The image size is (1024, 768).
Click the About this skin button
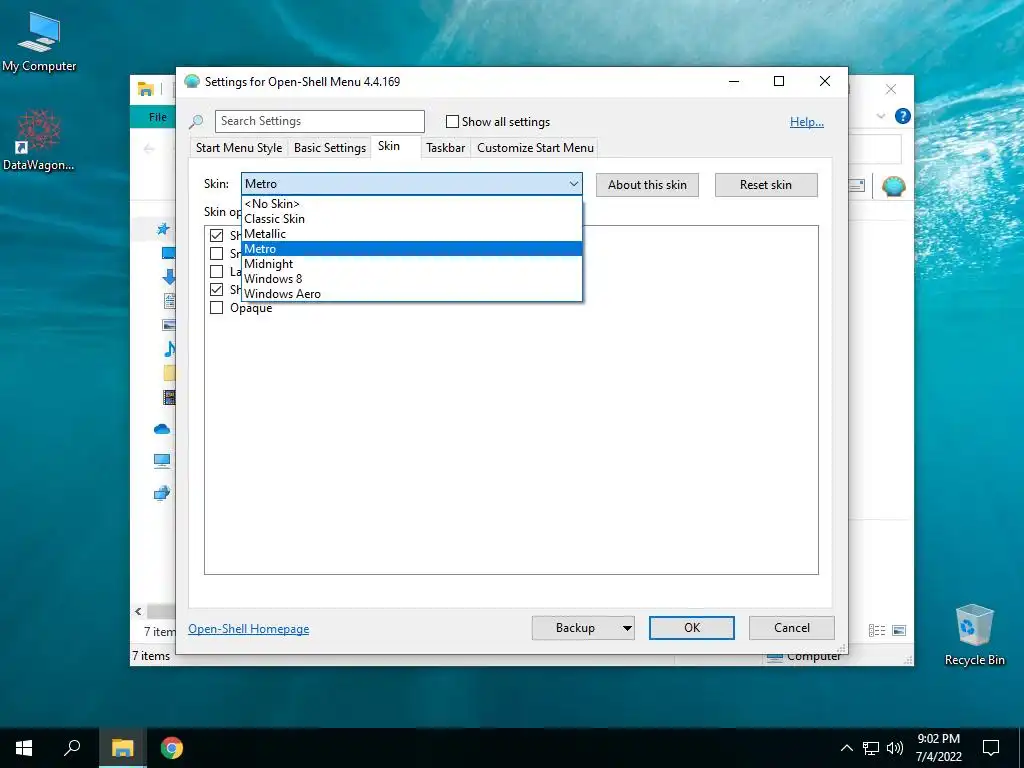[x=647, y=185]
